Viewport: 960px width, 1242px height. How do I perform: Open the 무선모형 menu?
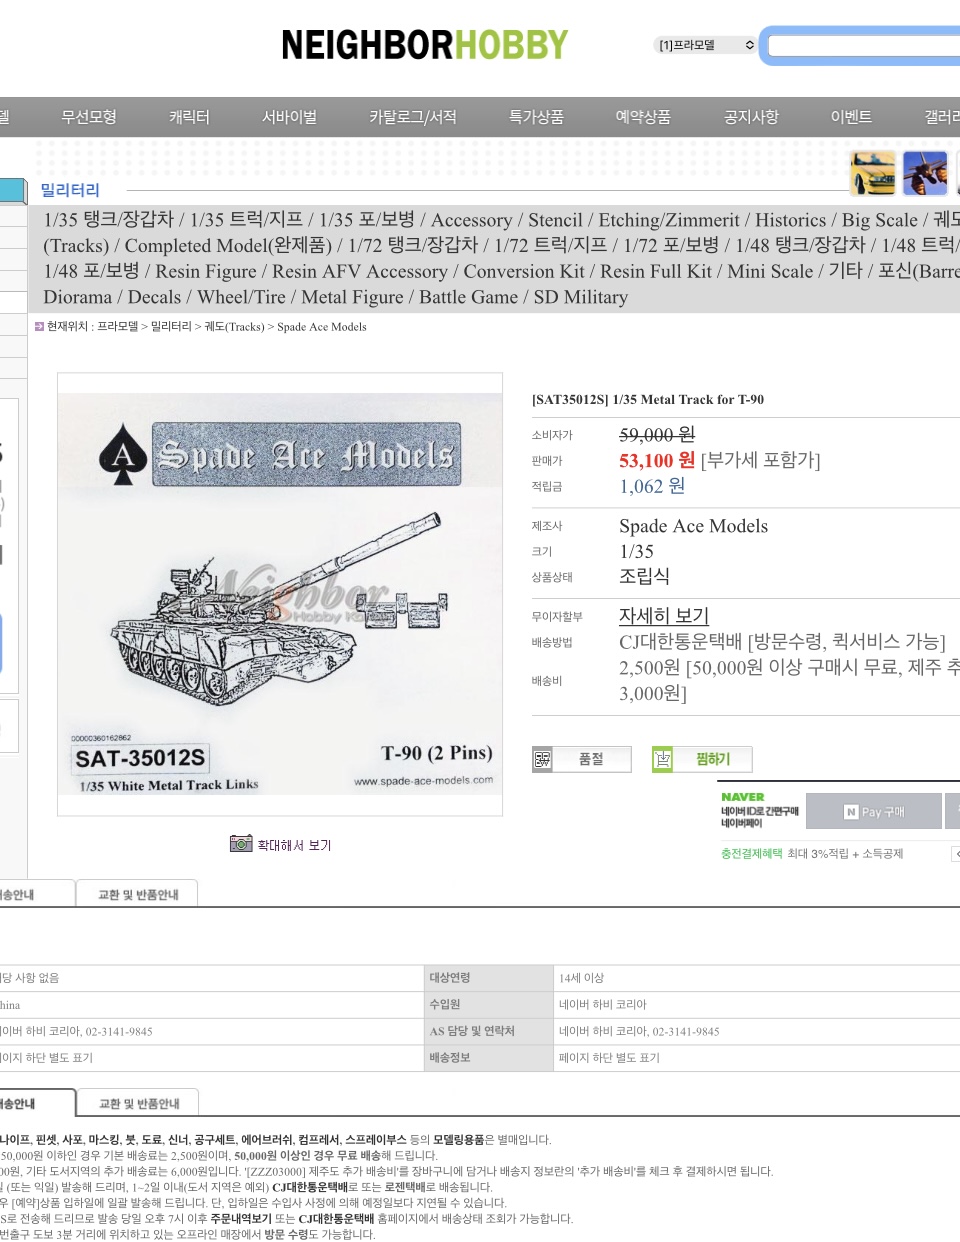(x=89, y=117)
